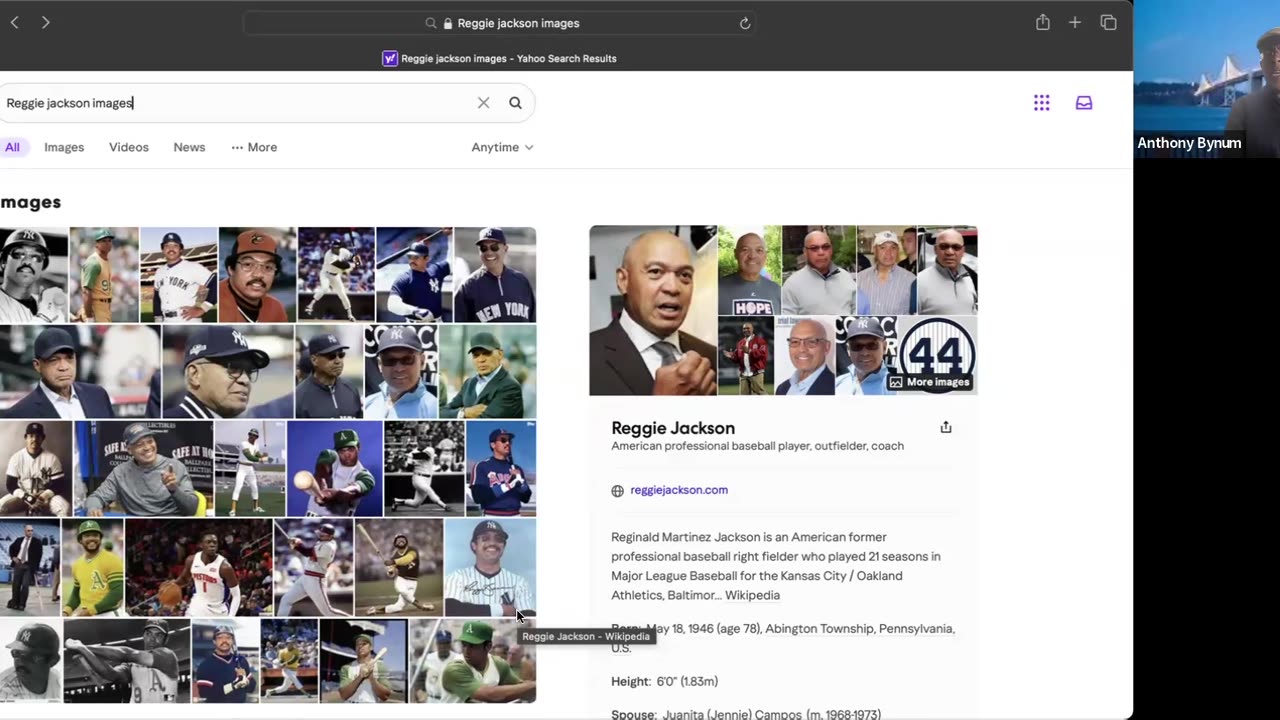Viewport: 1280px width, 720px height.
Task: Click the Safari address bar
Action: [x=499, y=23]
